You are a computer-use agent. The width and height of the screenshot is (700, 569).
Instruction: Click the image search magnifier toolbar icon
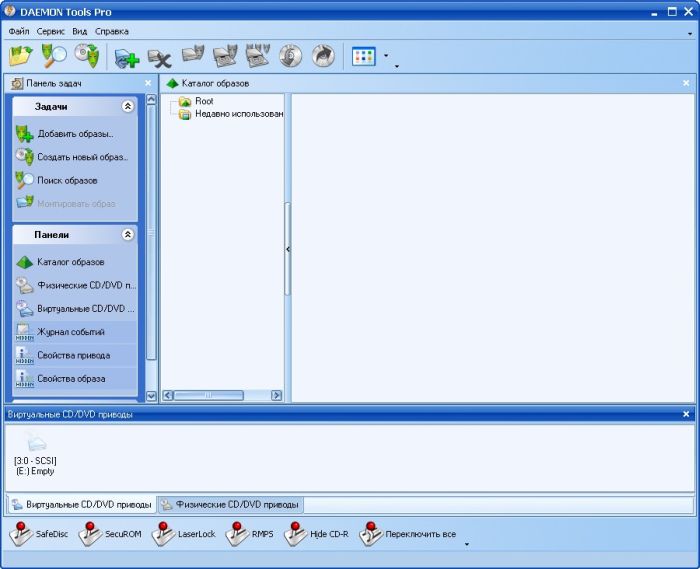point(54,56)
